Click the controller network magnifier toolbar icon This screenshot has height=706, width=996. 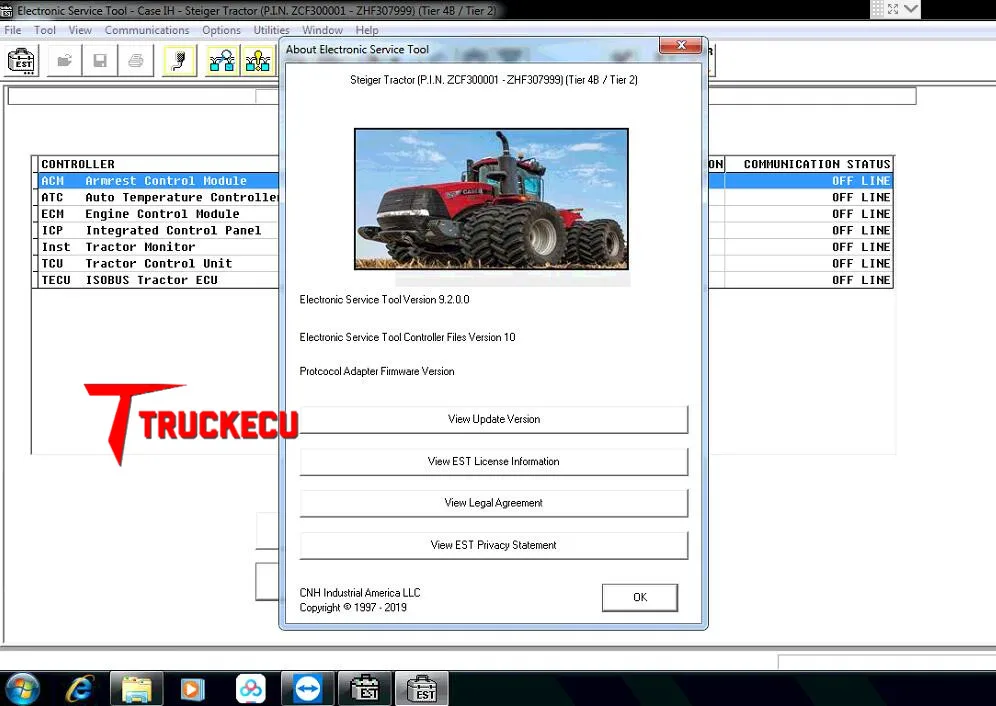click(x=222, y=61)
